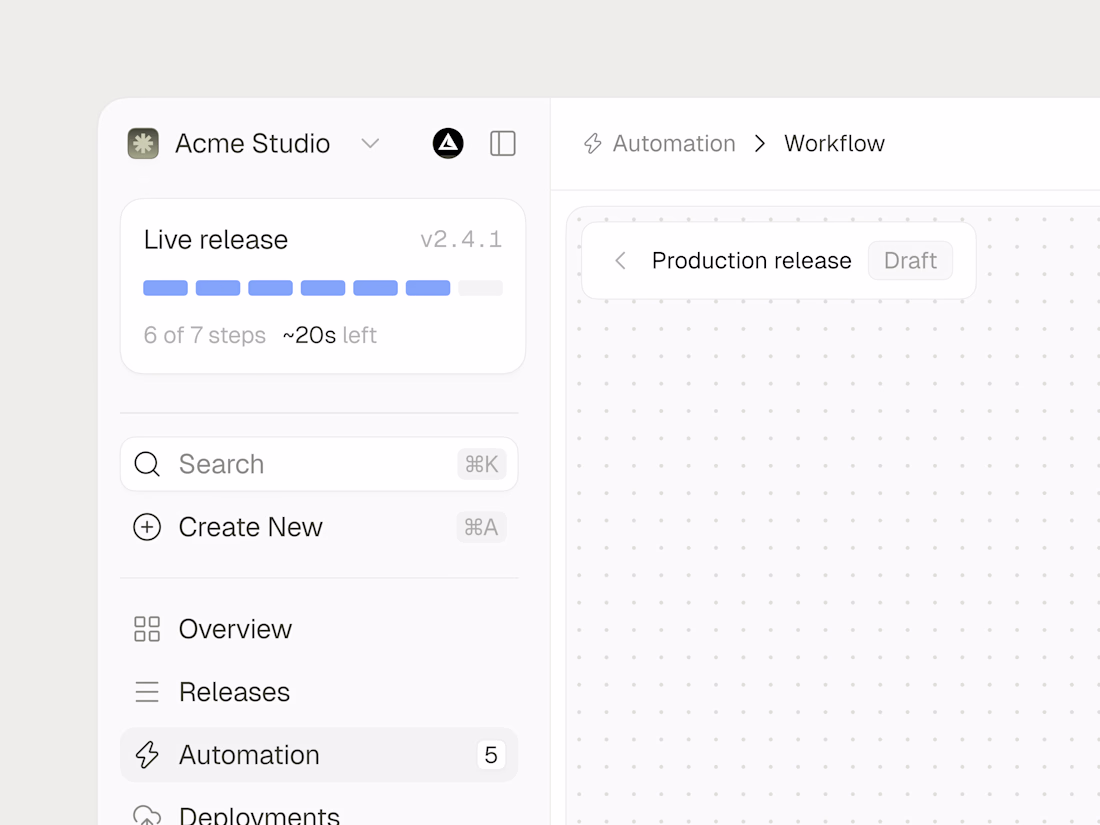The image size is (1100, 825).
Task: Click the Draft status badge
Action: [x=910, y=261]
